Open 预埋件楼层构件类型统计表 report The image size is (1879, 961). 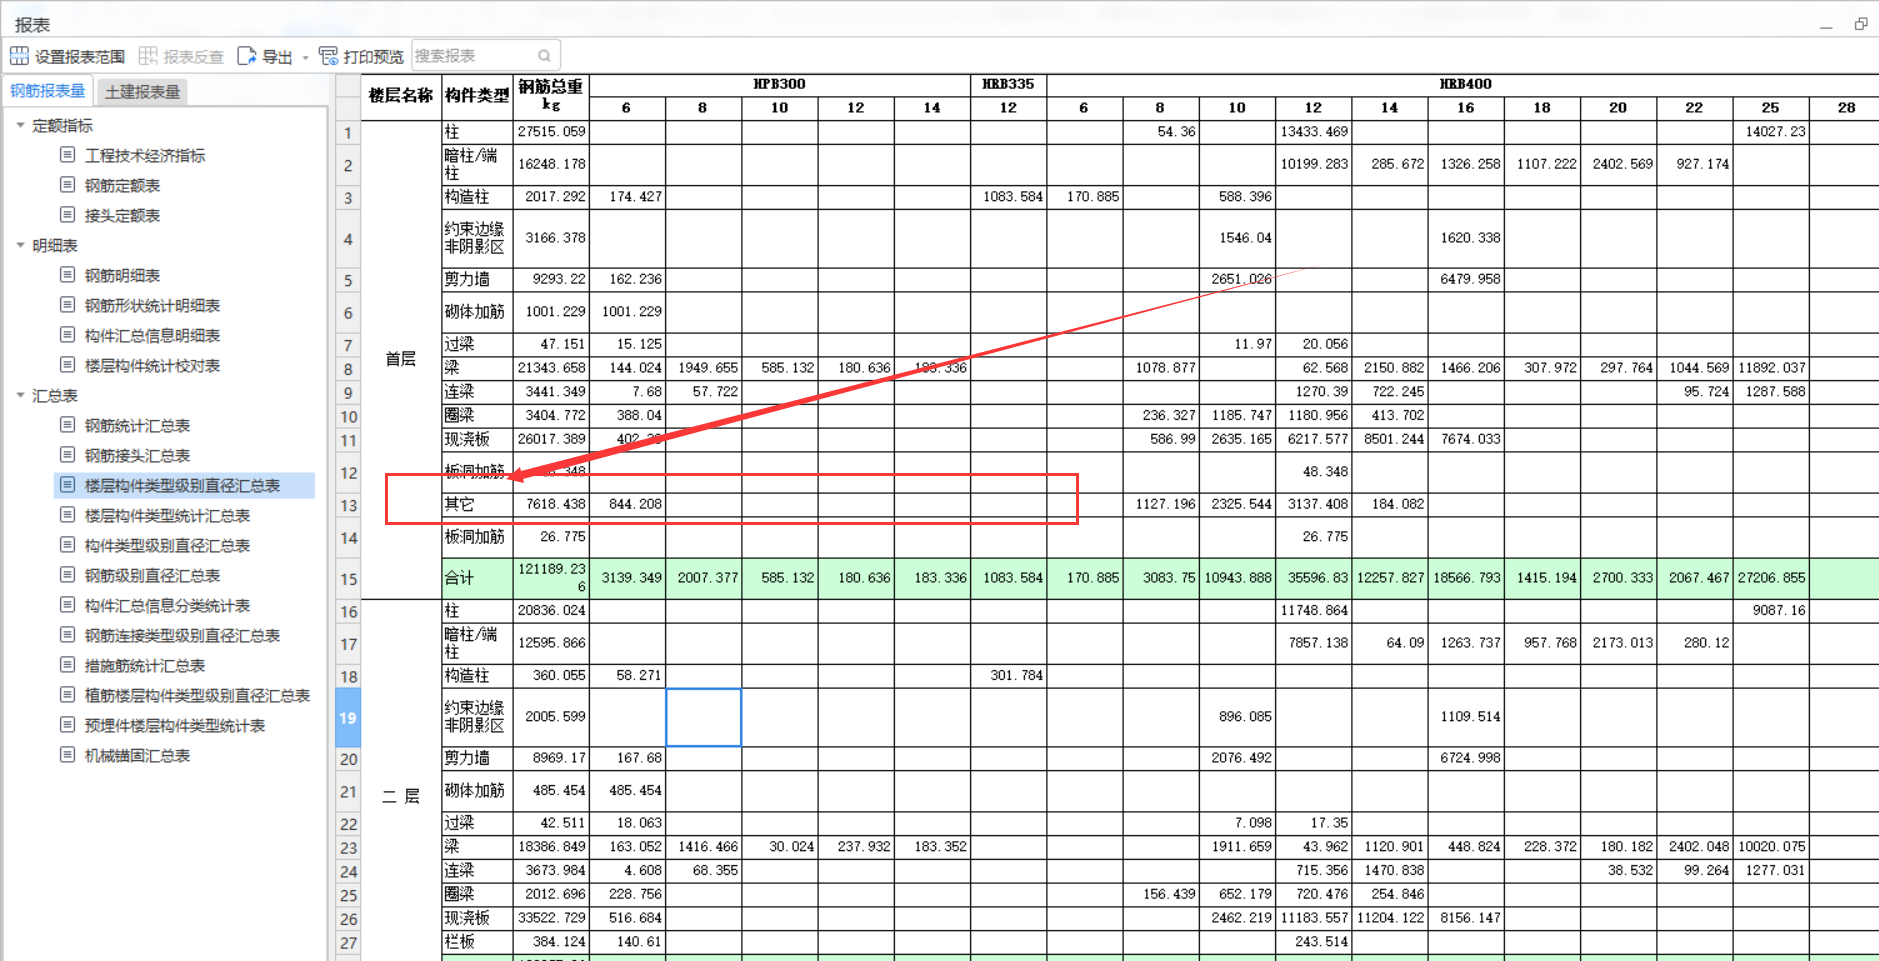(x=175, y=726)
